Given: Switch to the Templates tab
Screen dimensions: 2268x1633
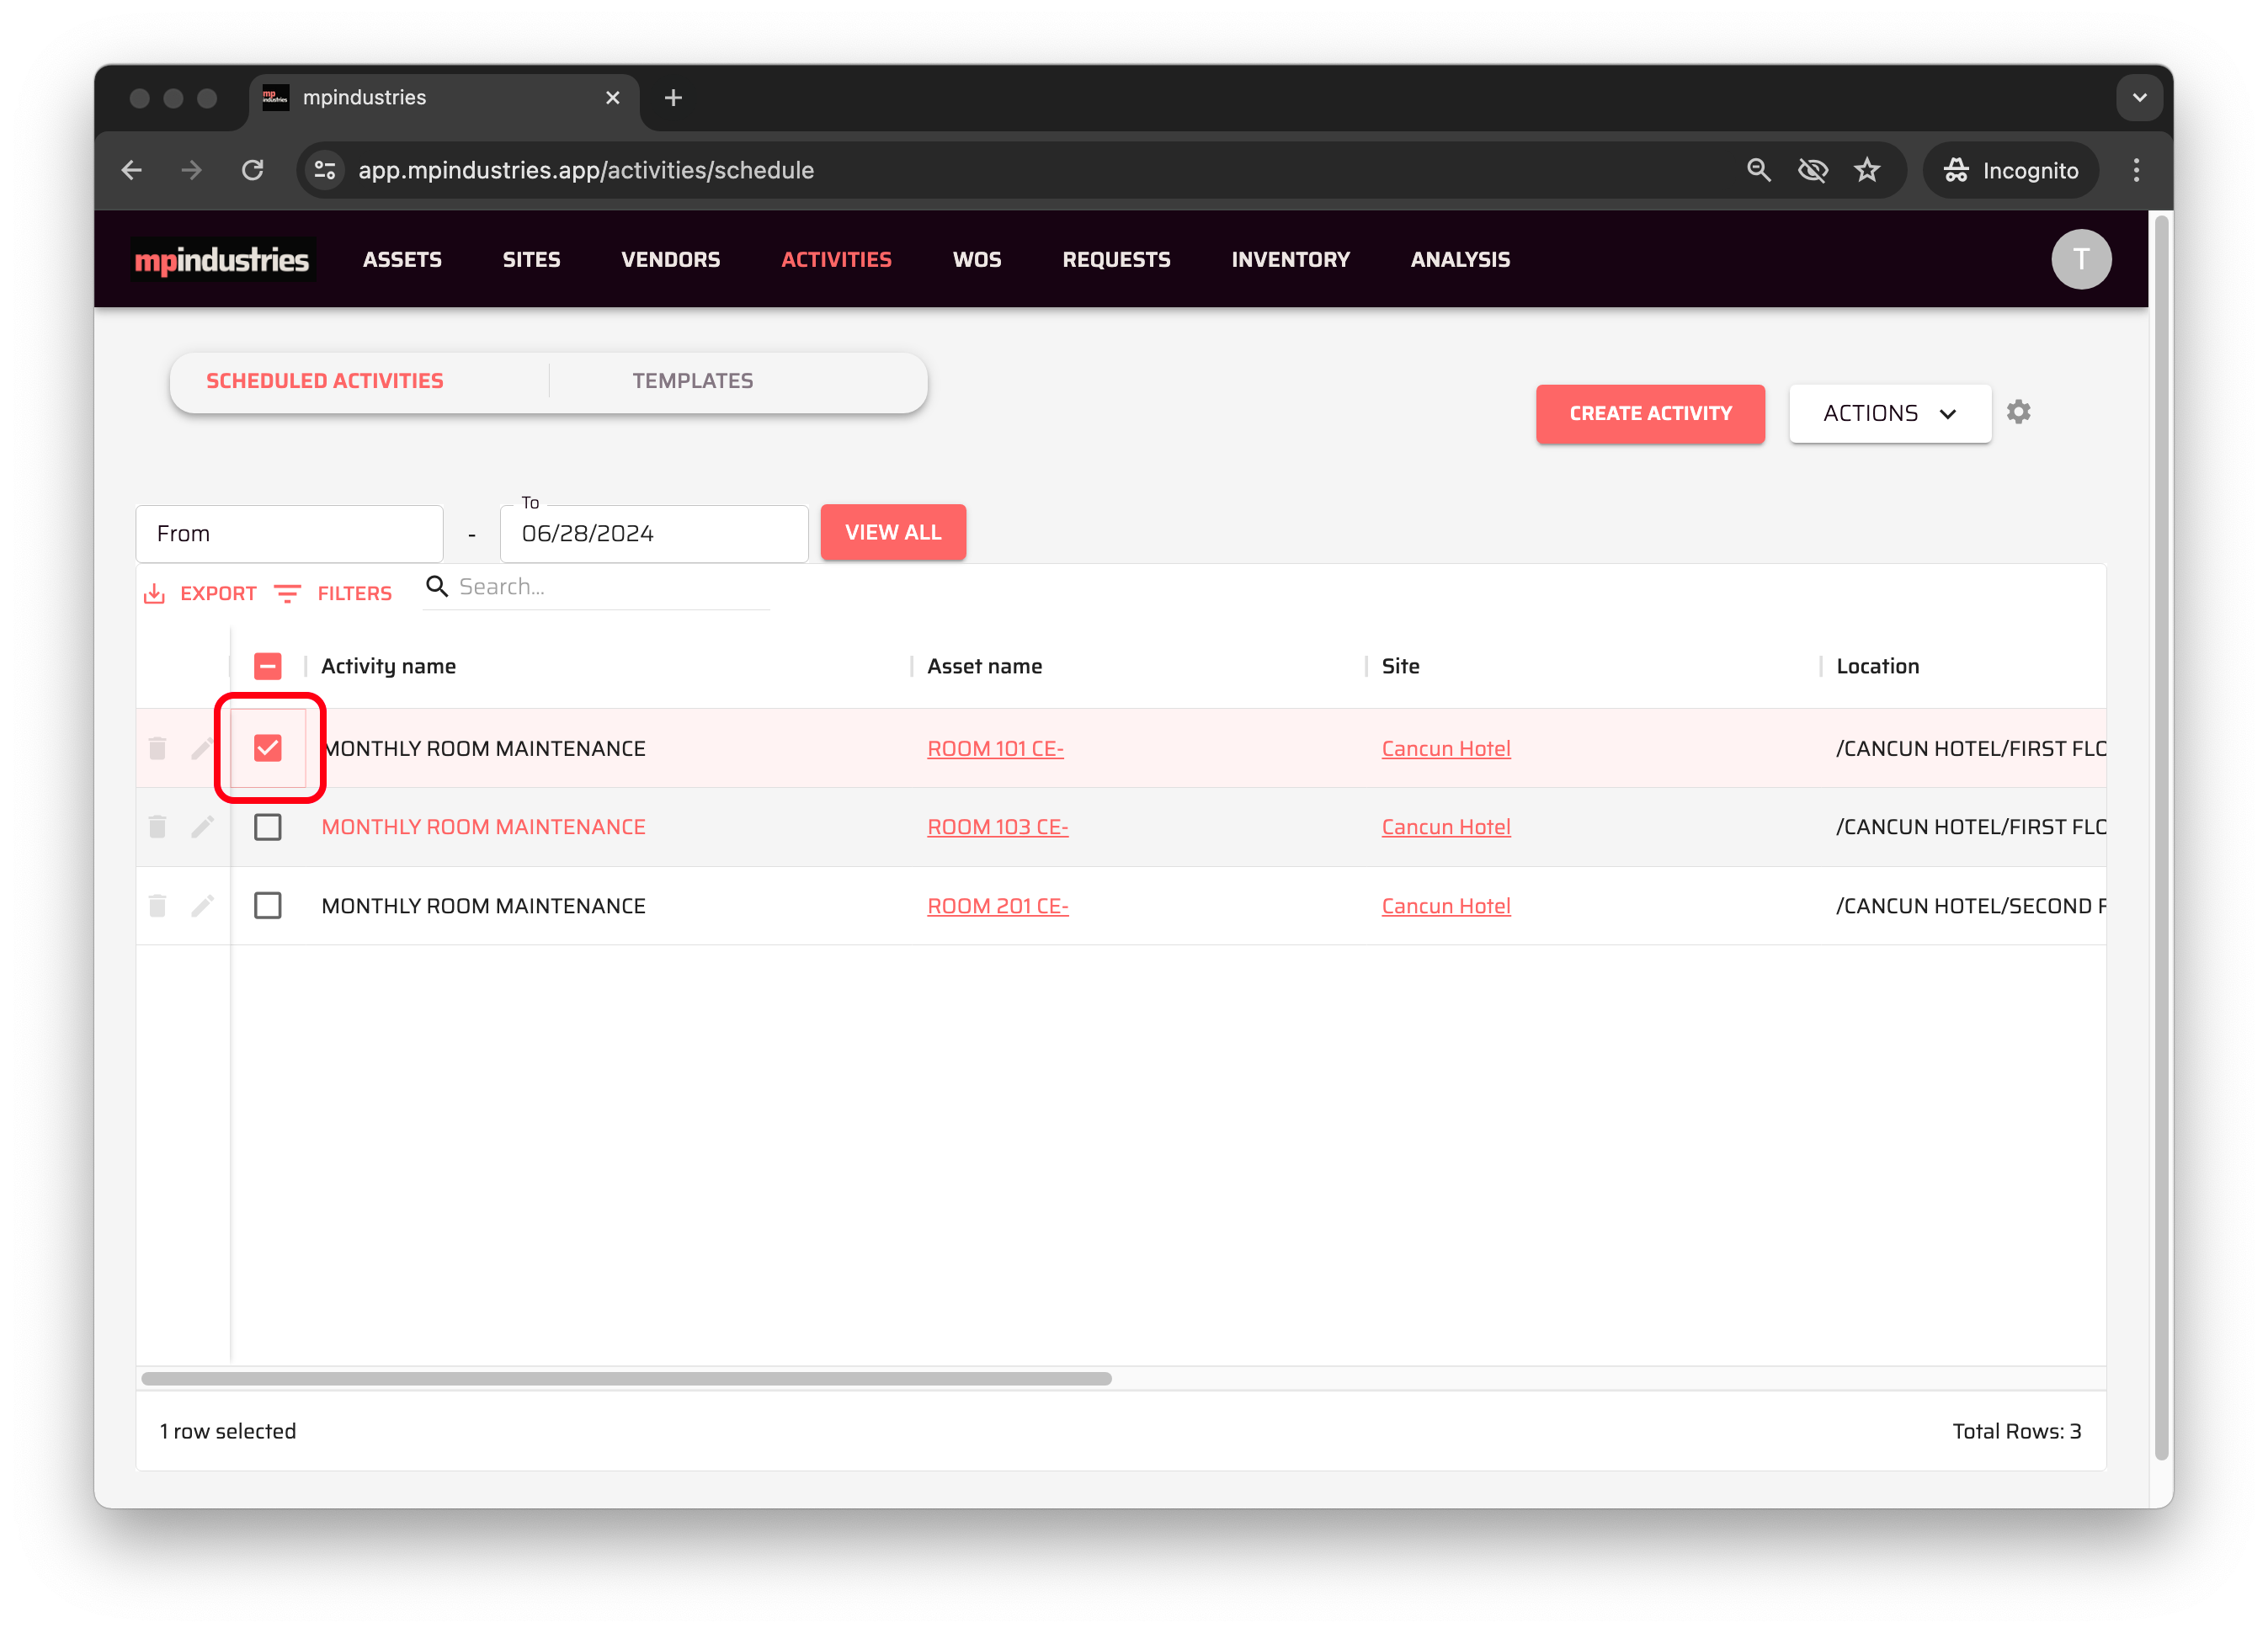Looking at the screenshot, I should tap(692, 381).
